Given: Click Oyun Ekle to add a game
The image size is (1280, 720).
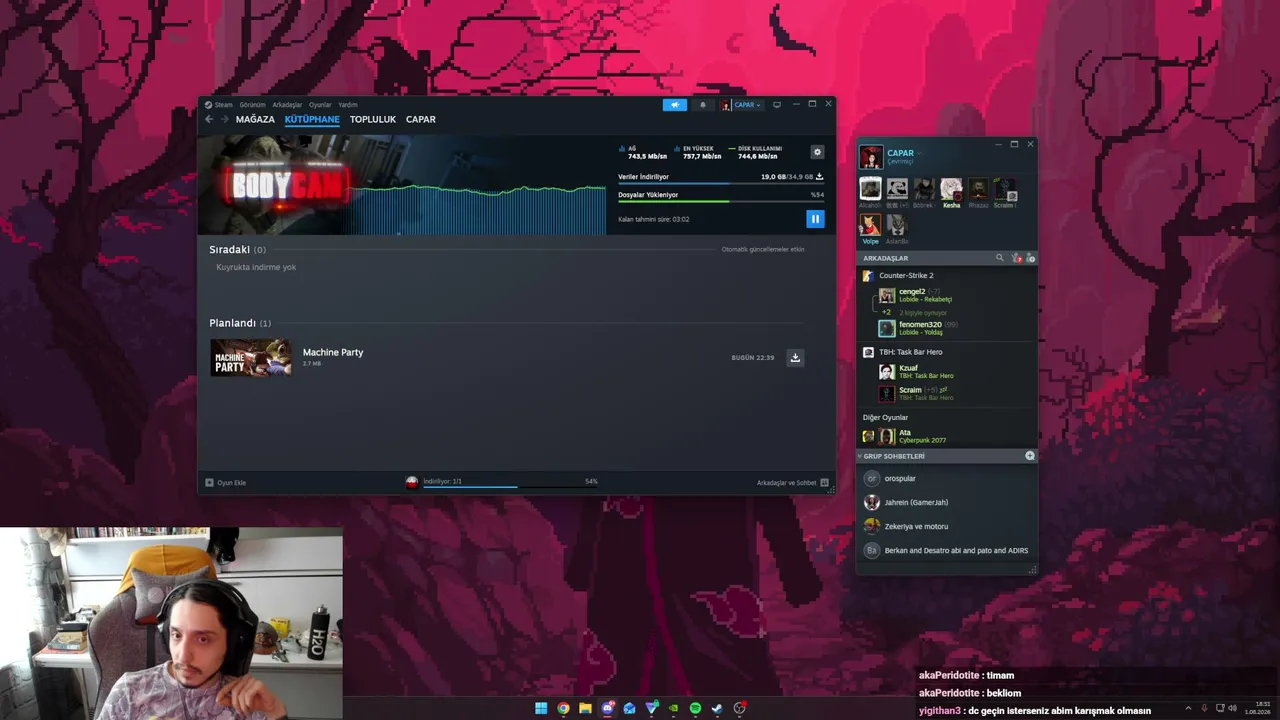Looking at the screenshot, I should click(x=225, y=483).
